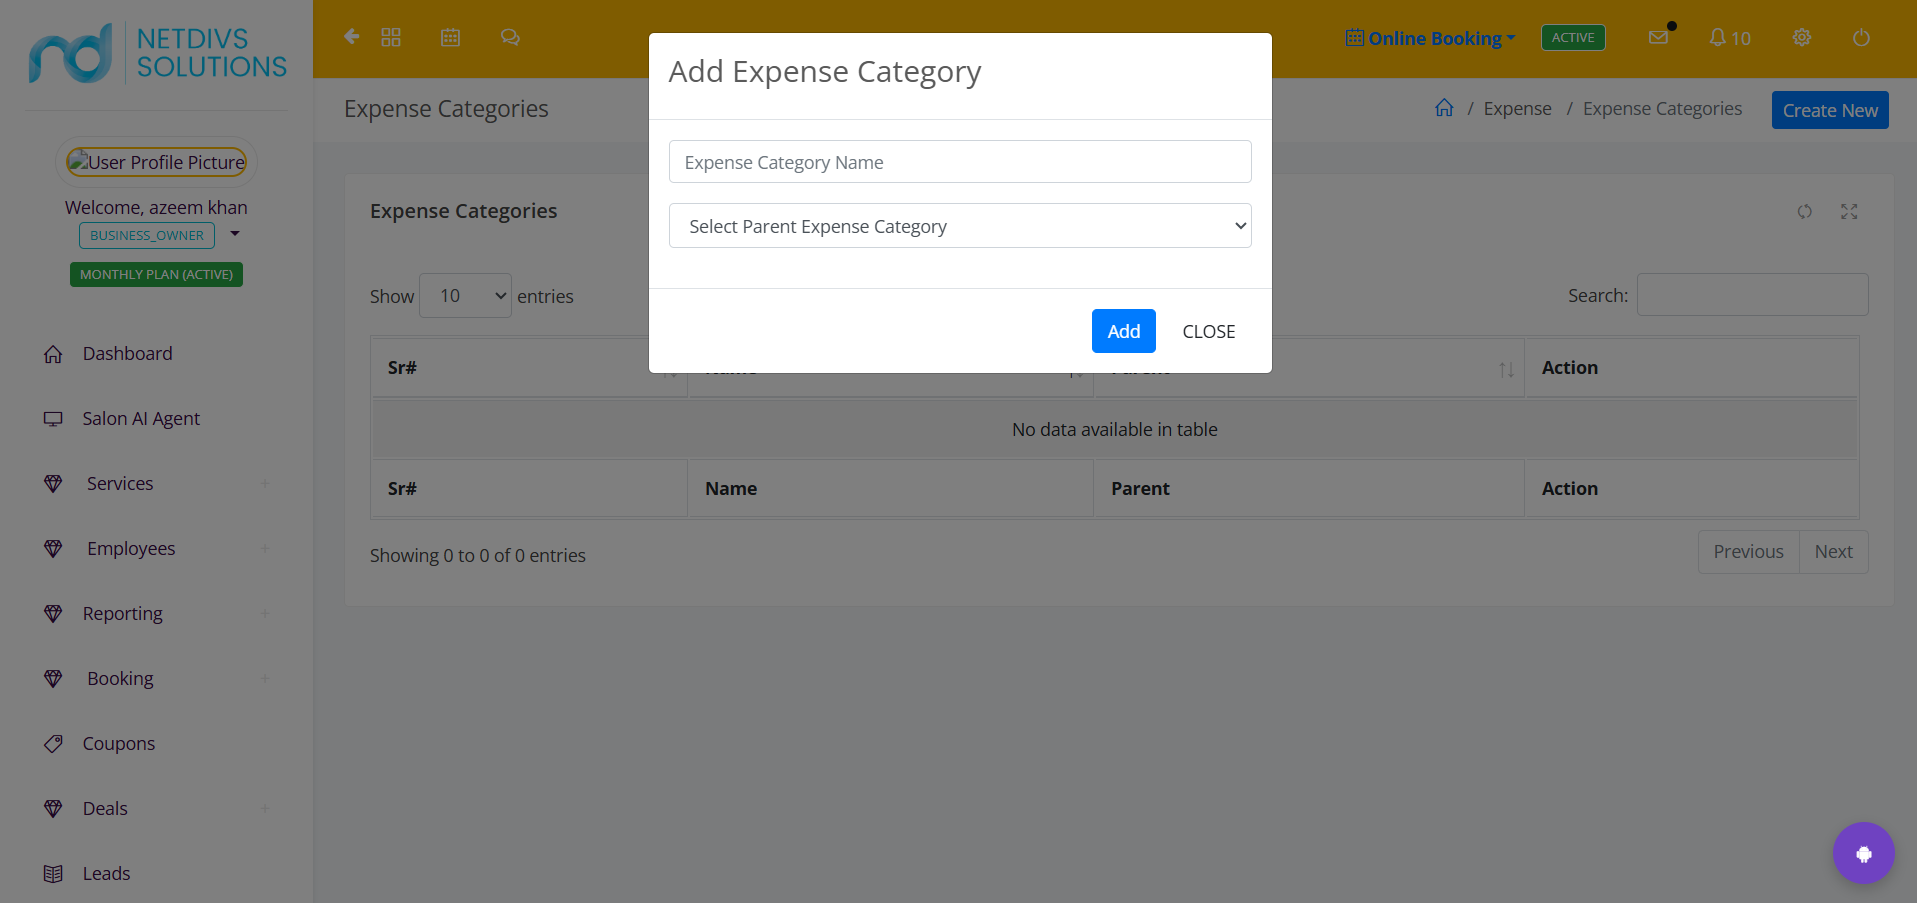Click the Expense Categories breadcrumb text

(x=1662, y=108)
